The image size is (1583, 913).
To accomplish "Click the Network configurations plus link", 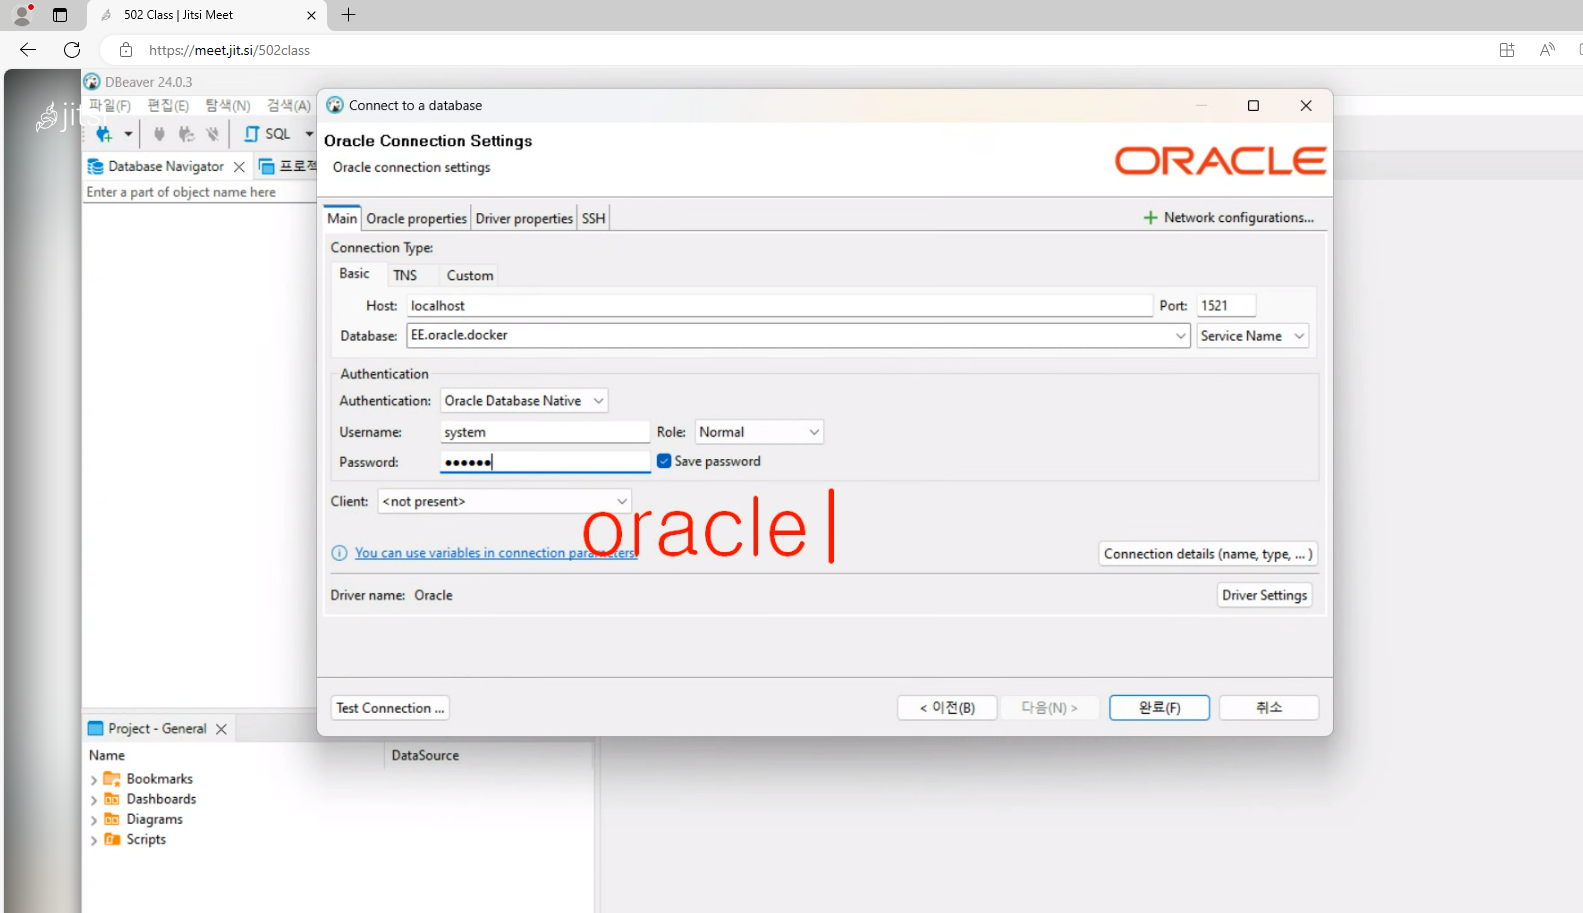I will [1229, 218].
